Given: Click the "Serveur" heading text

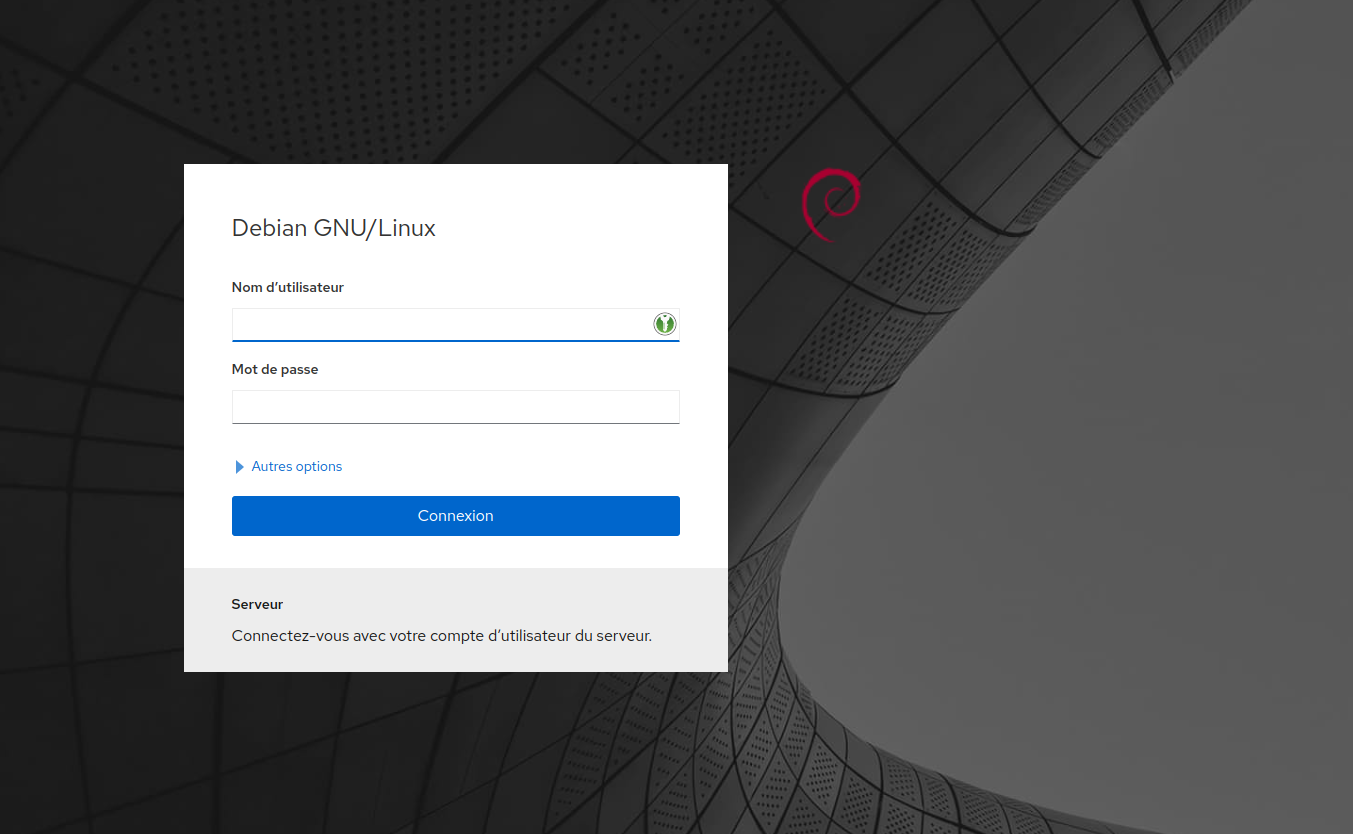Looking at the screenshot, I should pos(257,604).
